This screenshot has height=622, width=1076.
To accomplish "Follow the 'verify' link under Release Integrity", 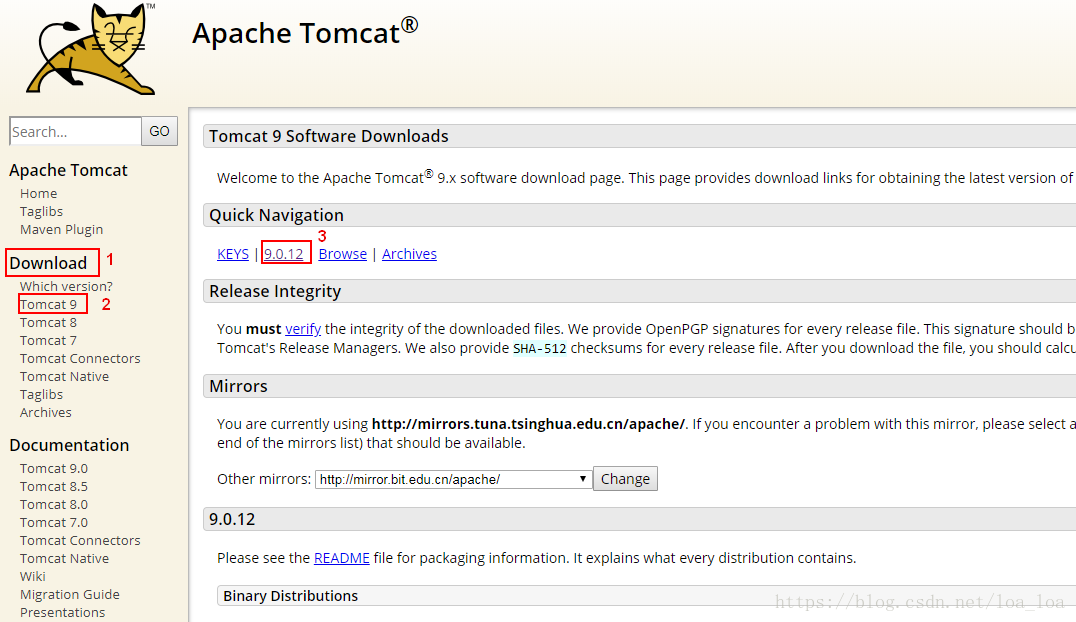I will (x=303, y=329).
